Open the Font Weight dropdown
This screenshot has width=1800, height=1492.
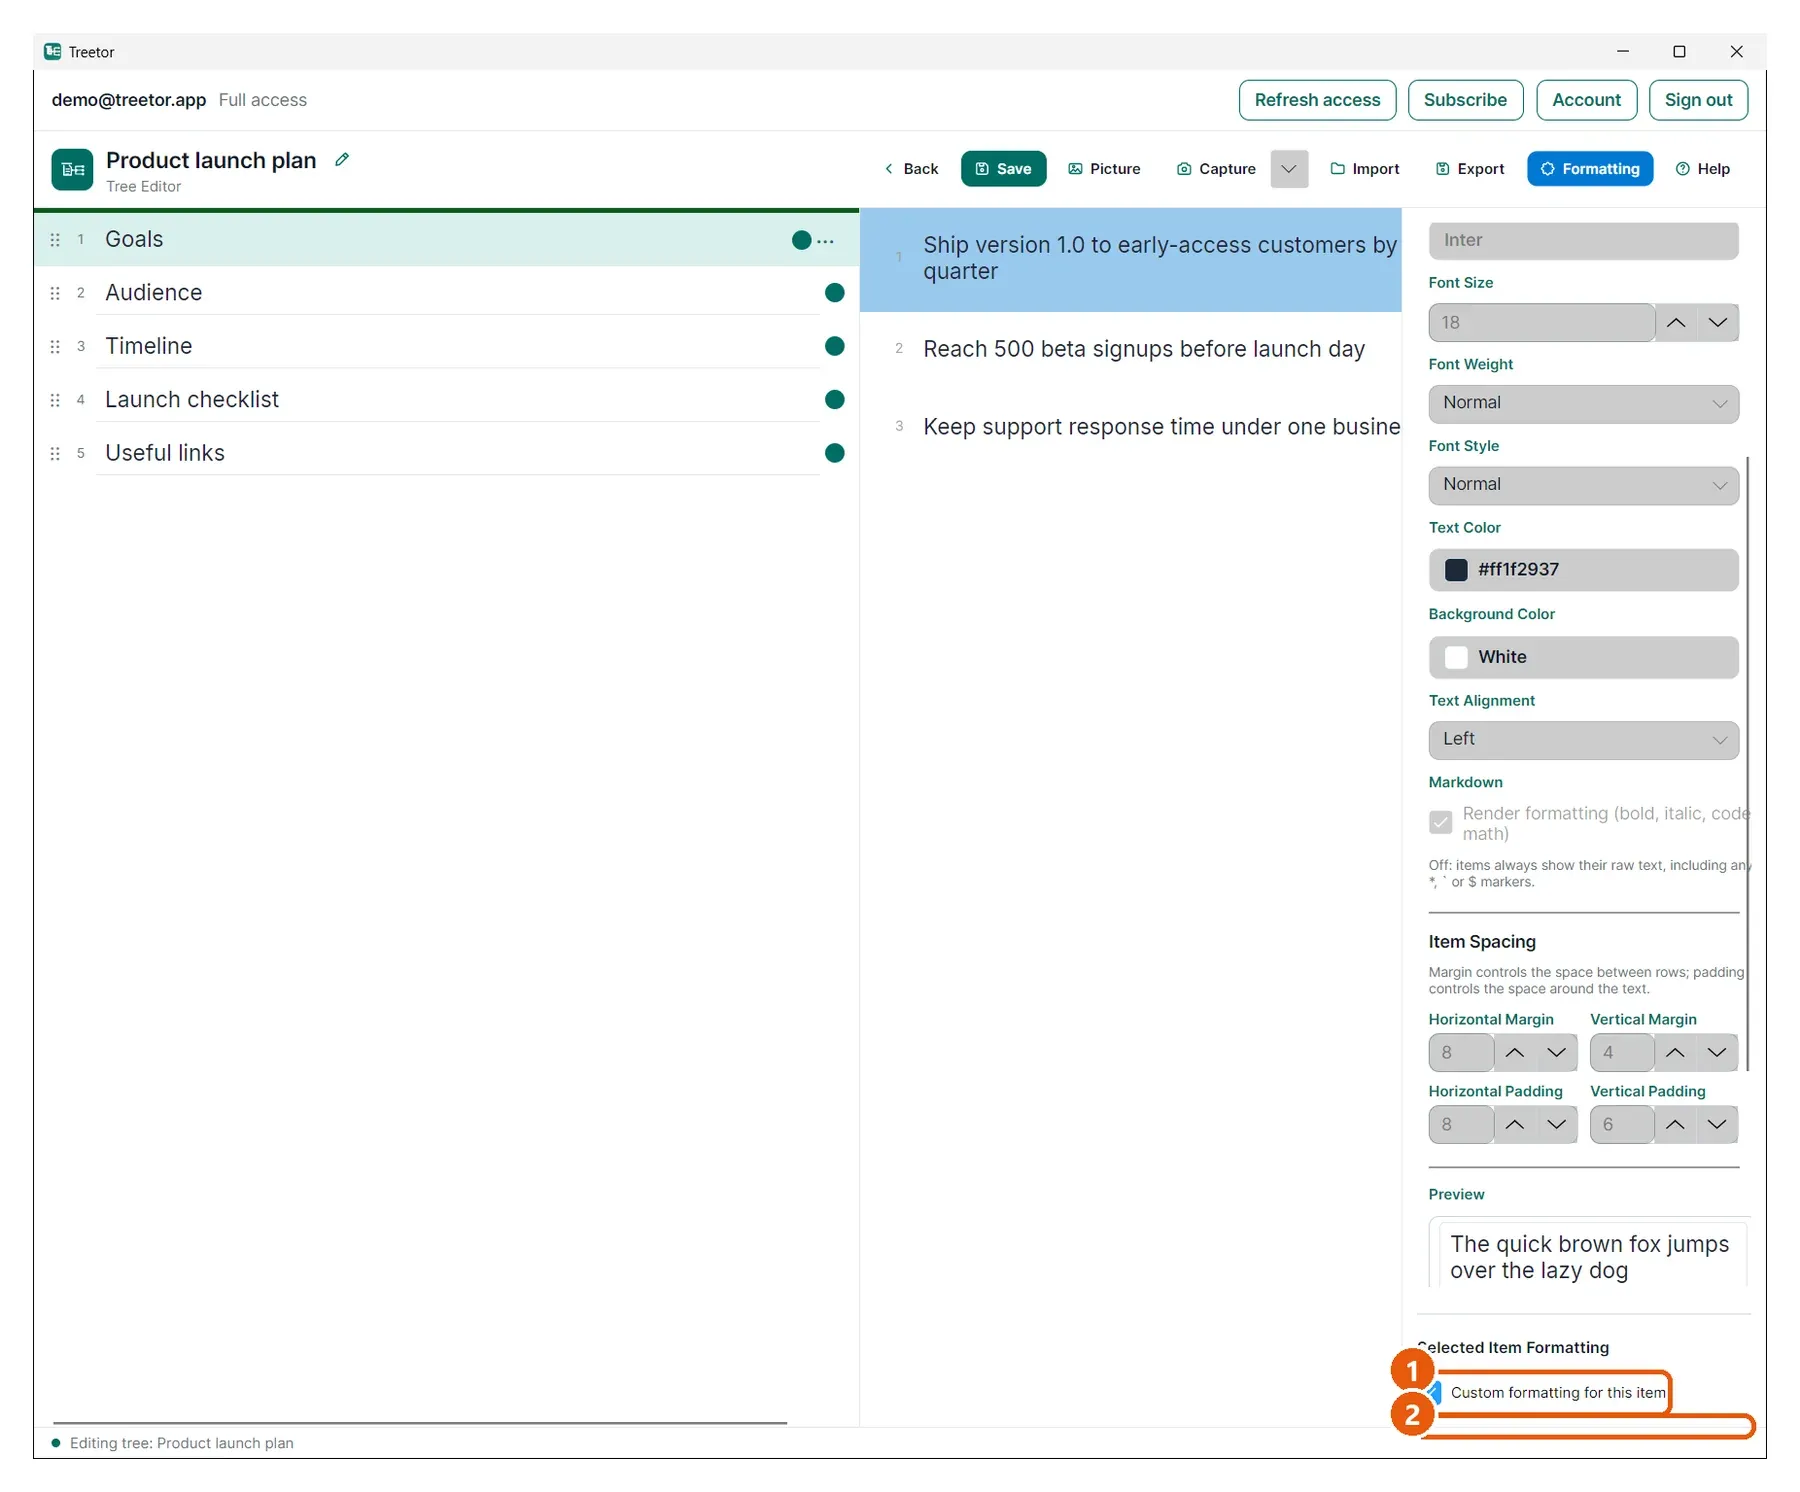point(1583,404)
